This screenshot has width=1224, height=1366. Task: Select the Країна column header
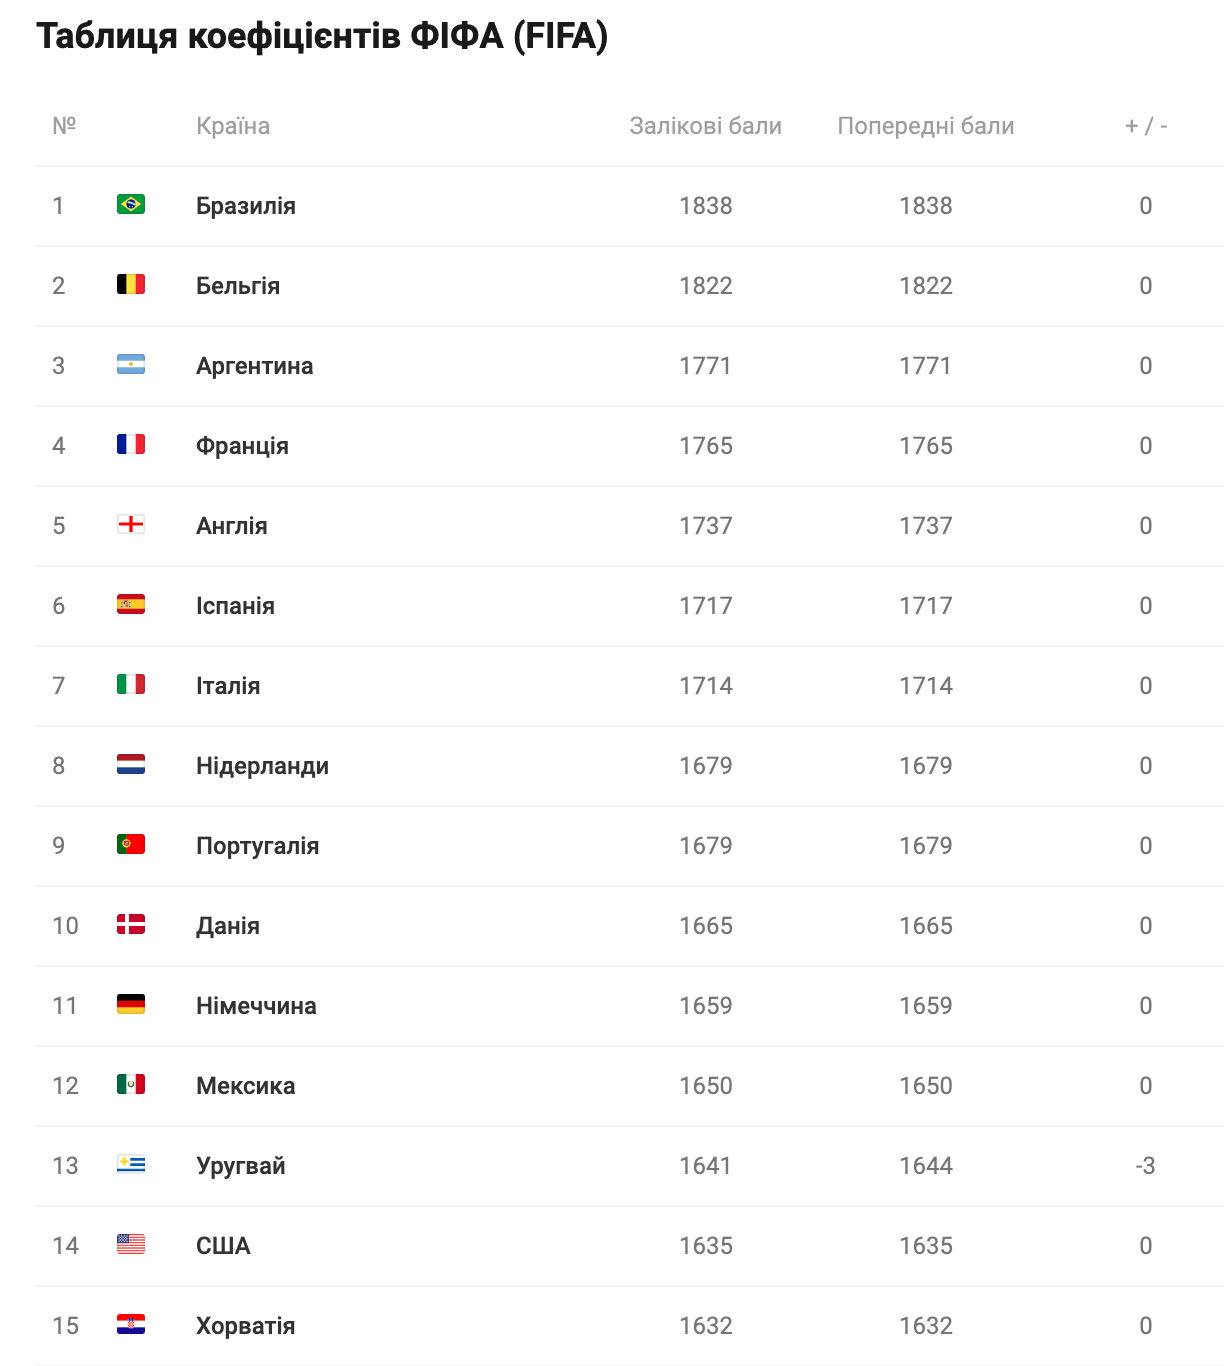click(x=233, y=126)
